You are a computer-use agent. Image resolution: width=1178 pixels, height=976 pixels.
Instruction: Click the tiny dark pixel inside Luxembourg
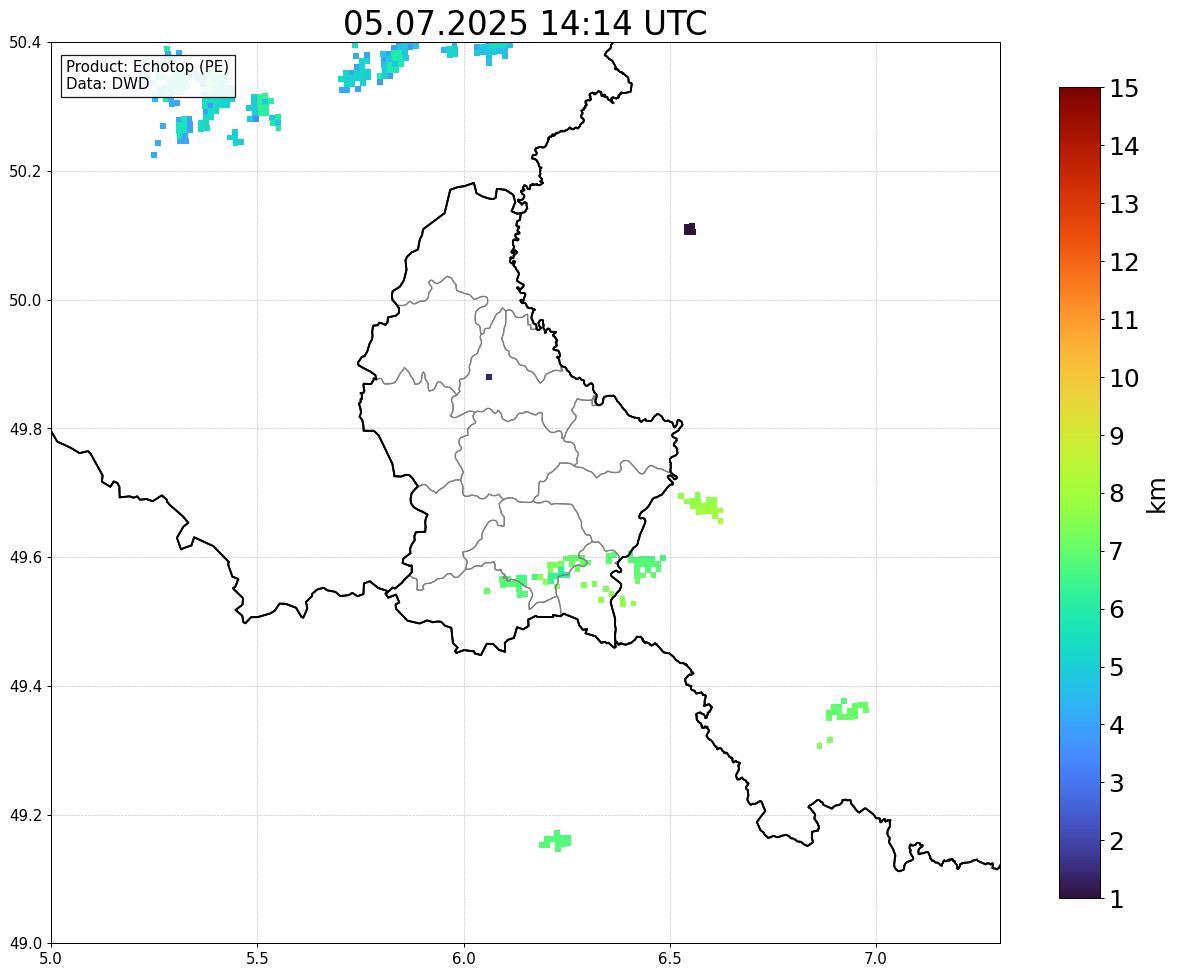tap(489, 377)
